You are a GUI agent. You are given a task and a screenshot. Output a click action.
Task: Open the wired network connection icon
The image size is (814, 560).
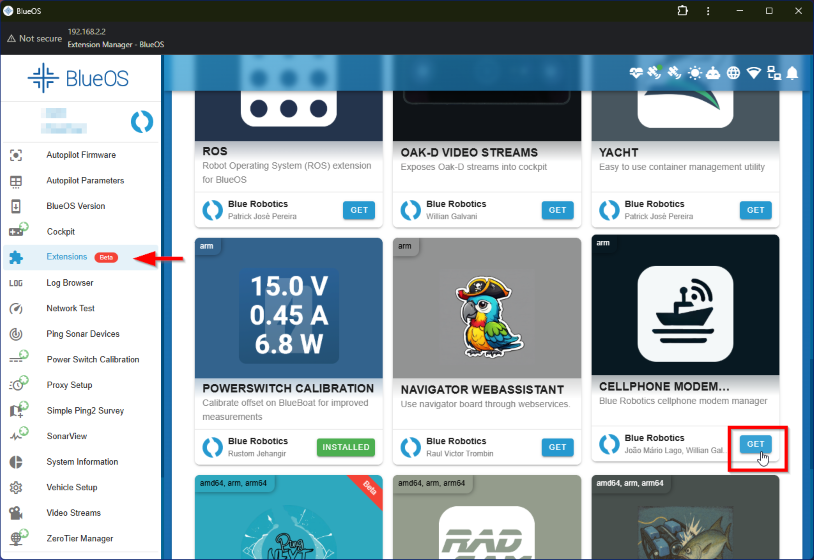(773, 73)
